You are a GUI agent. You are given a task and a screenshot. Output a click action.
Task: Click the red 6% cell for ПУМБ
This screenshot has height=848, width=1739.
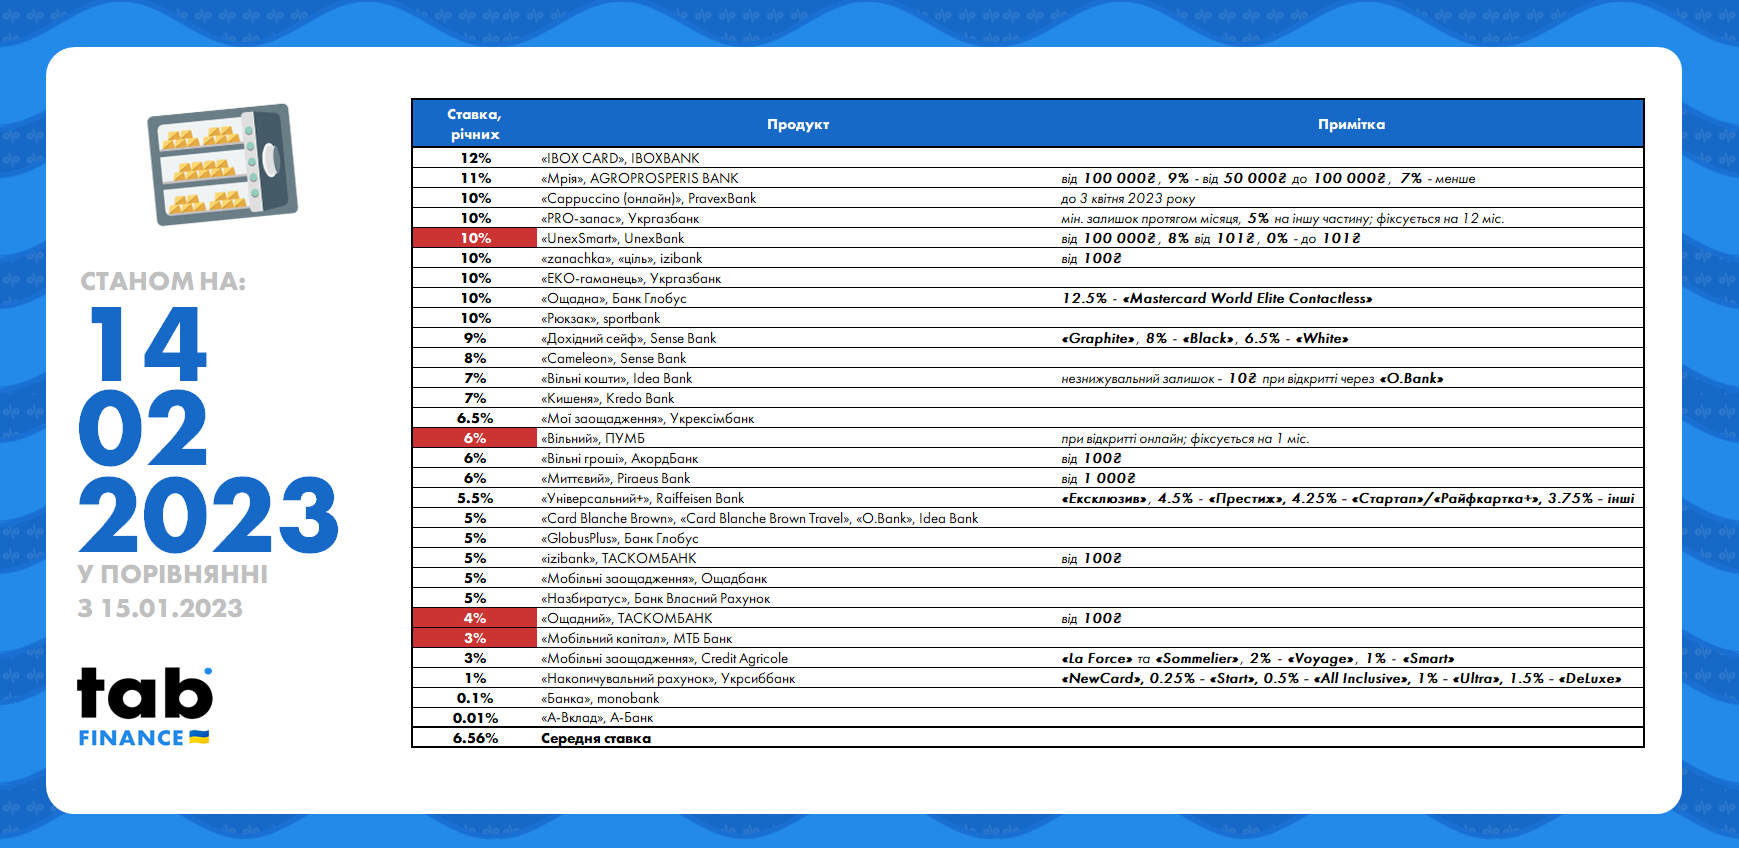475,438
